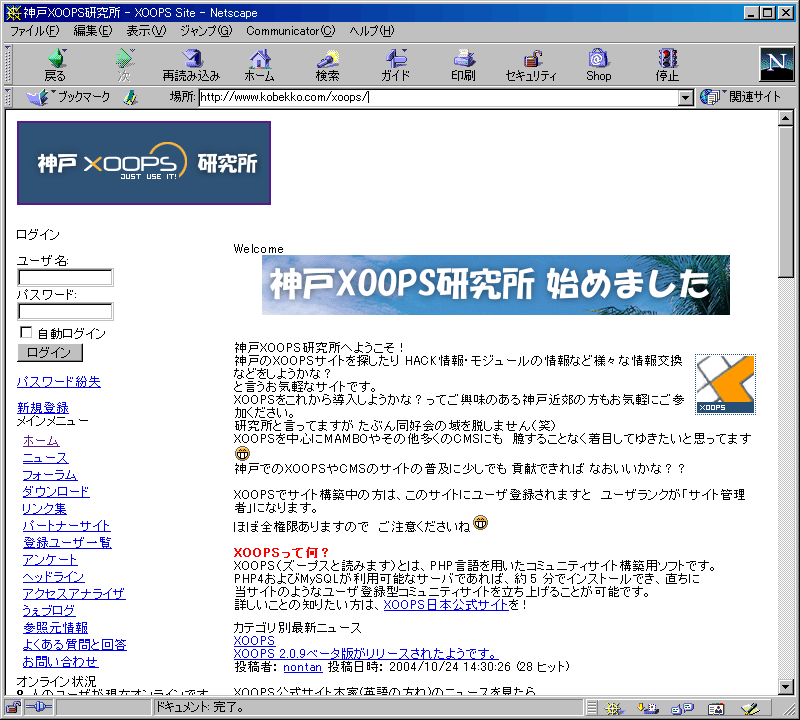This screenshot has height=720, width=800.
Task: Open Composer from component bar
Action: pos(750,708)
